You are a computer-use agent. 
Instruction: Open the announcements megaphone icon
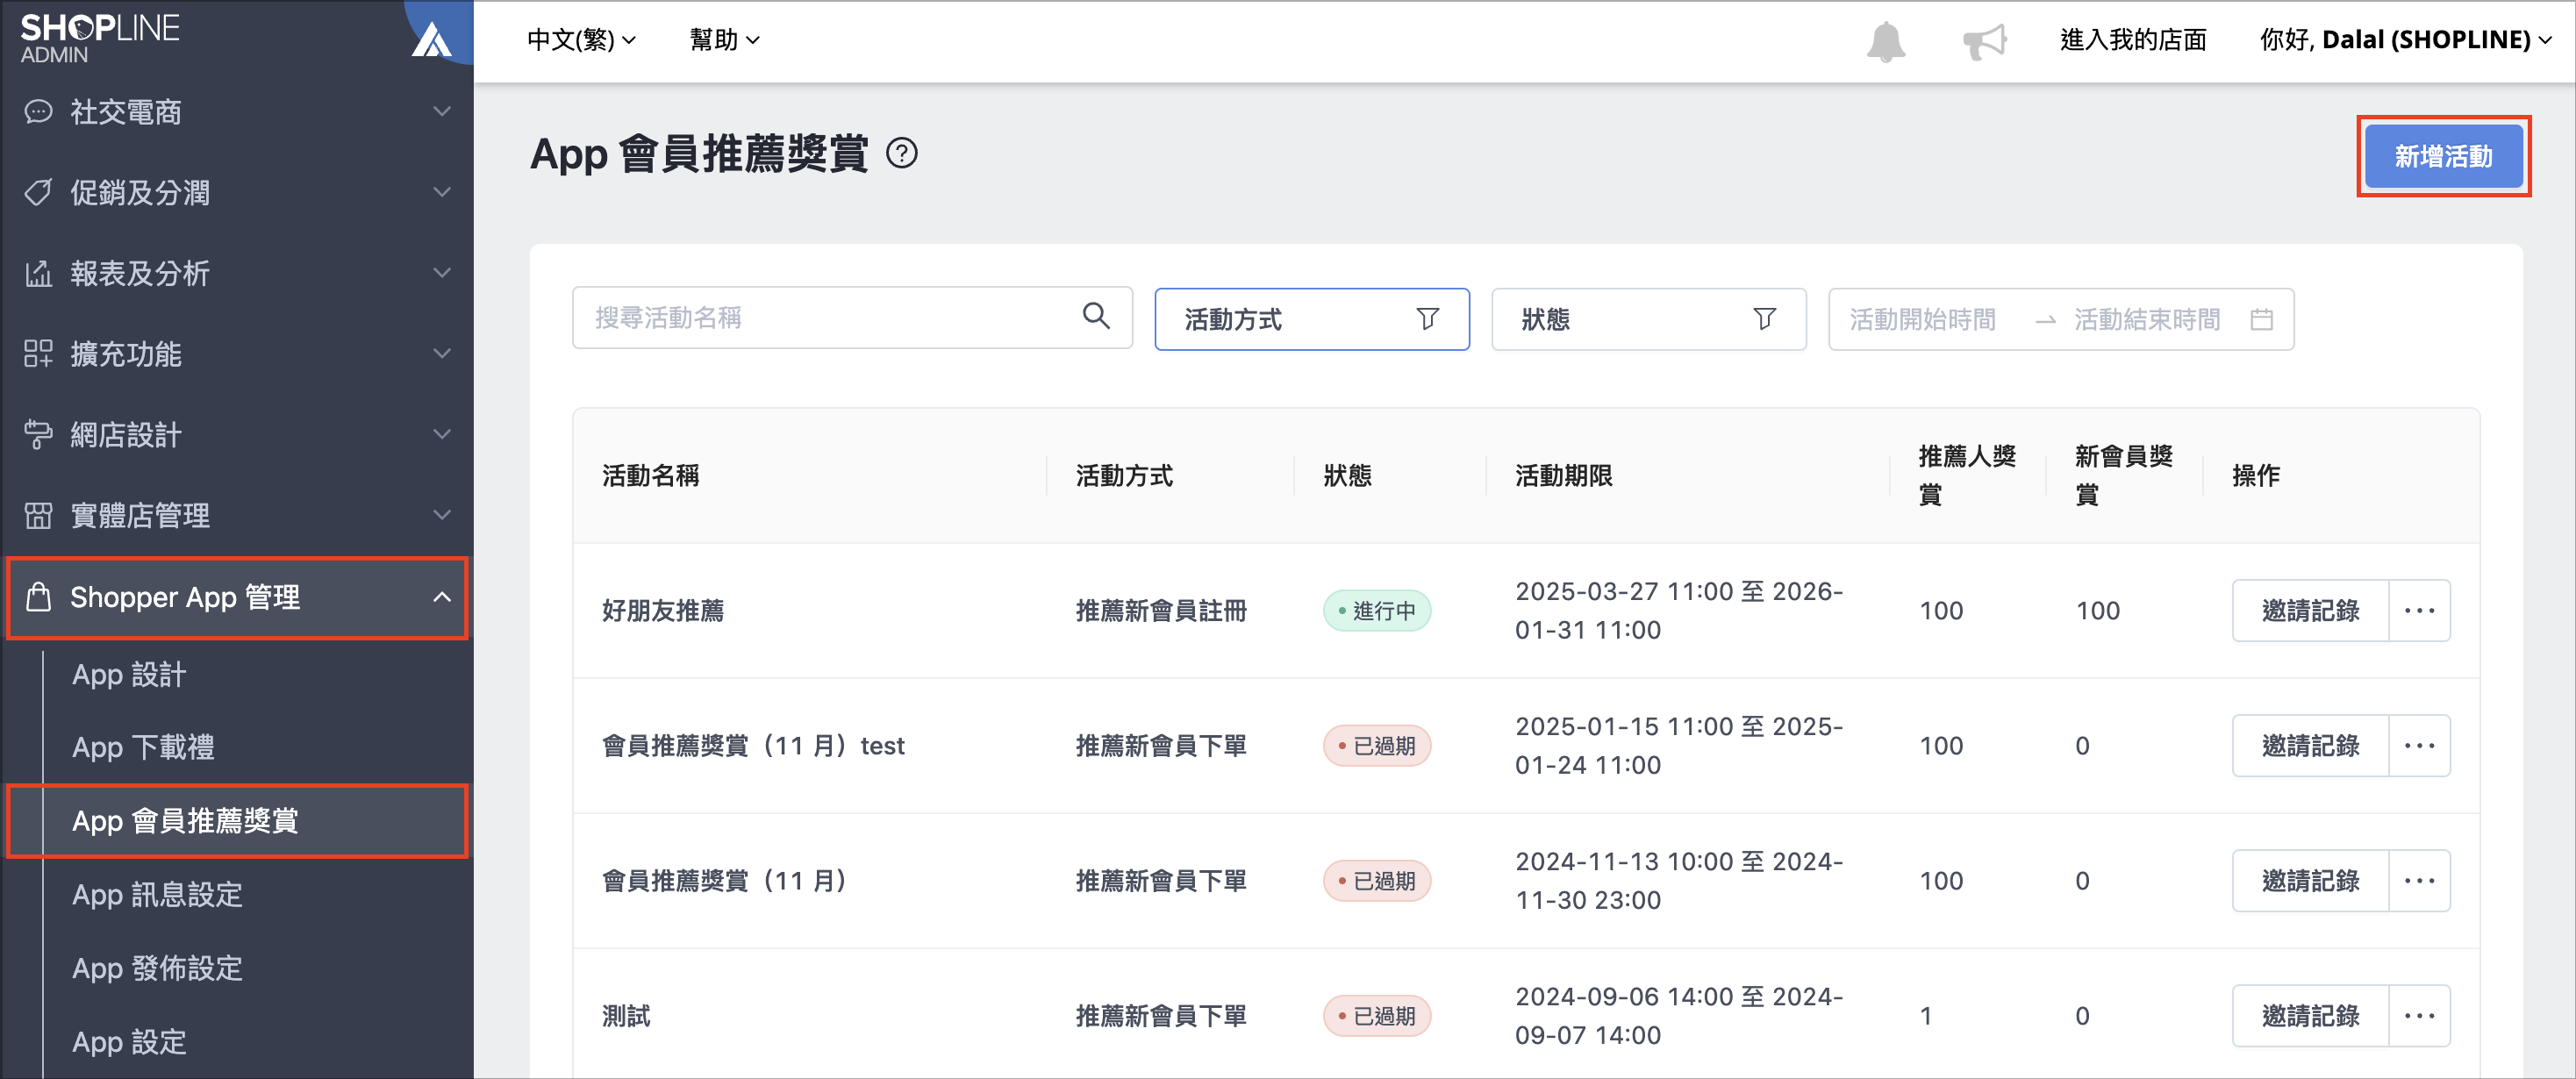point(1984,41)
